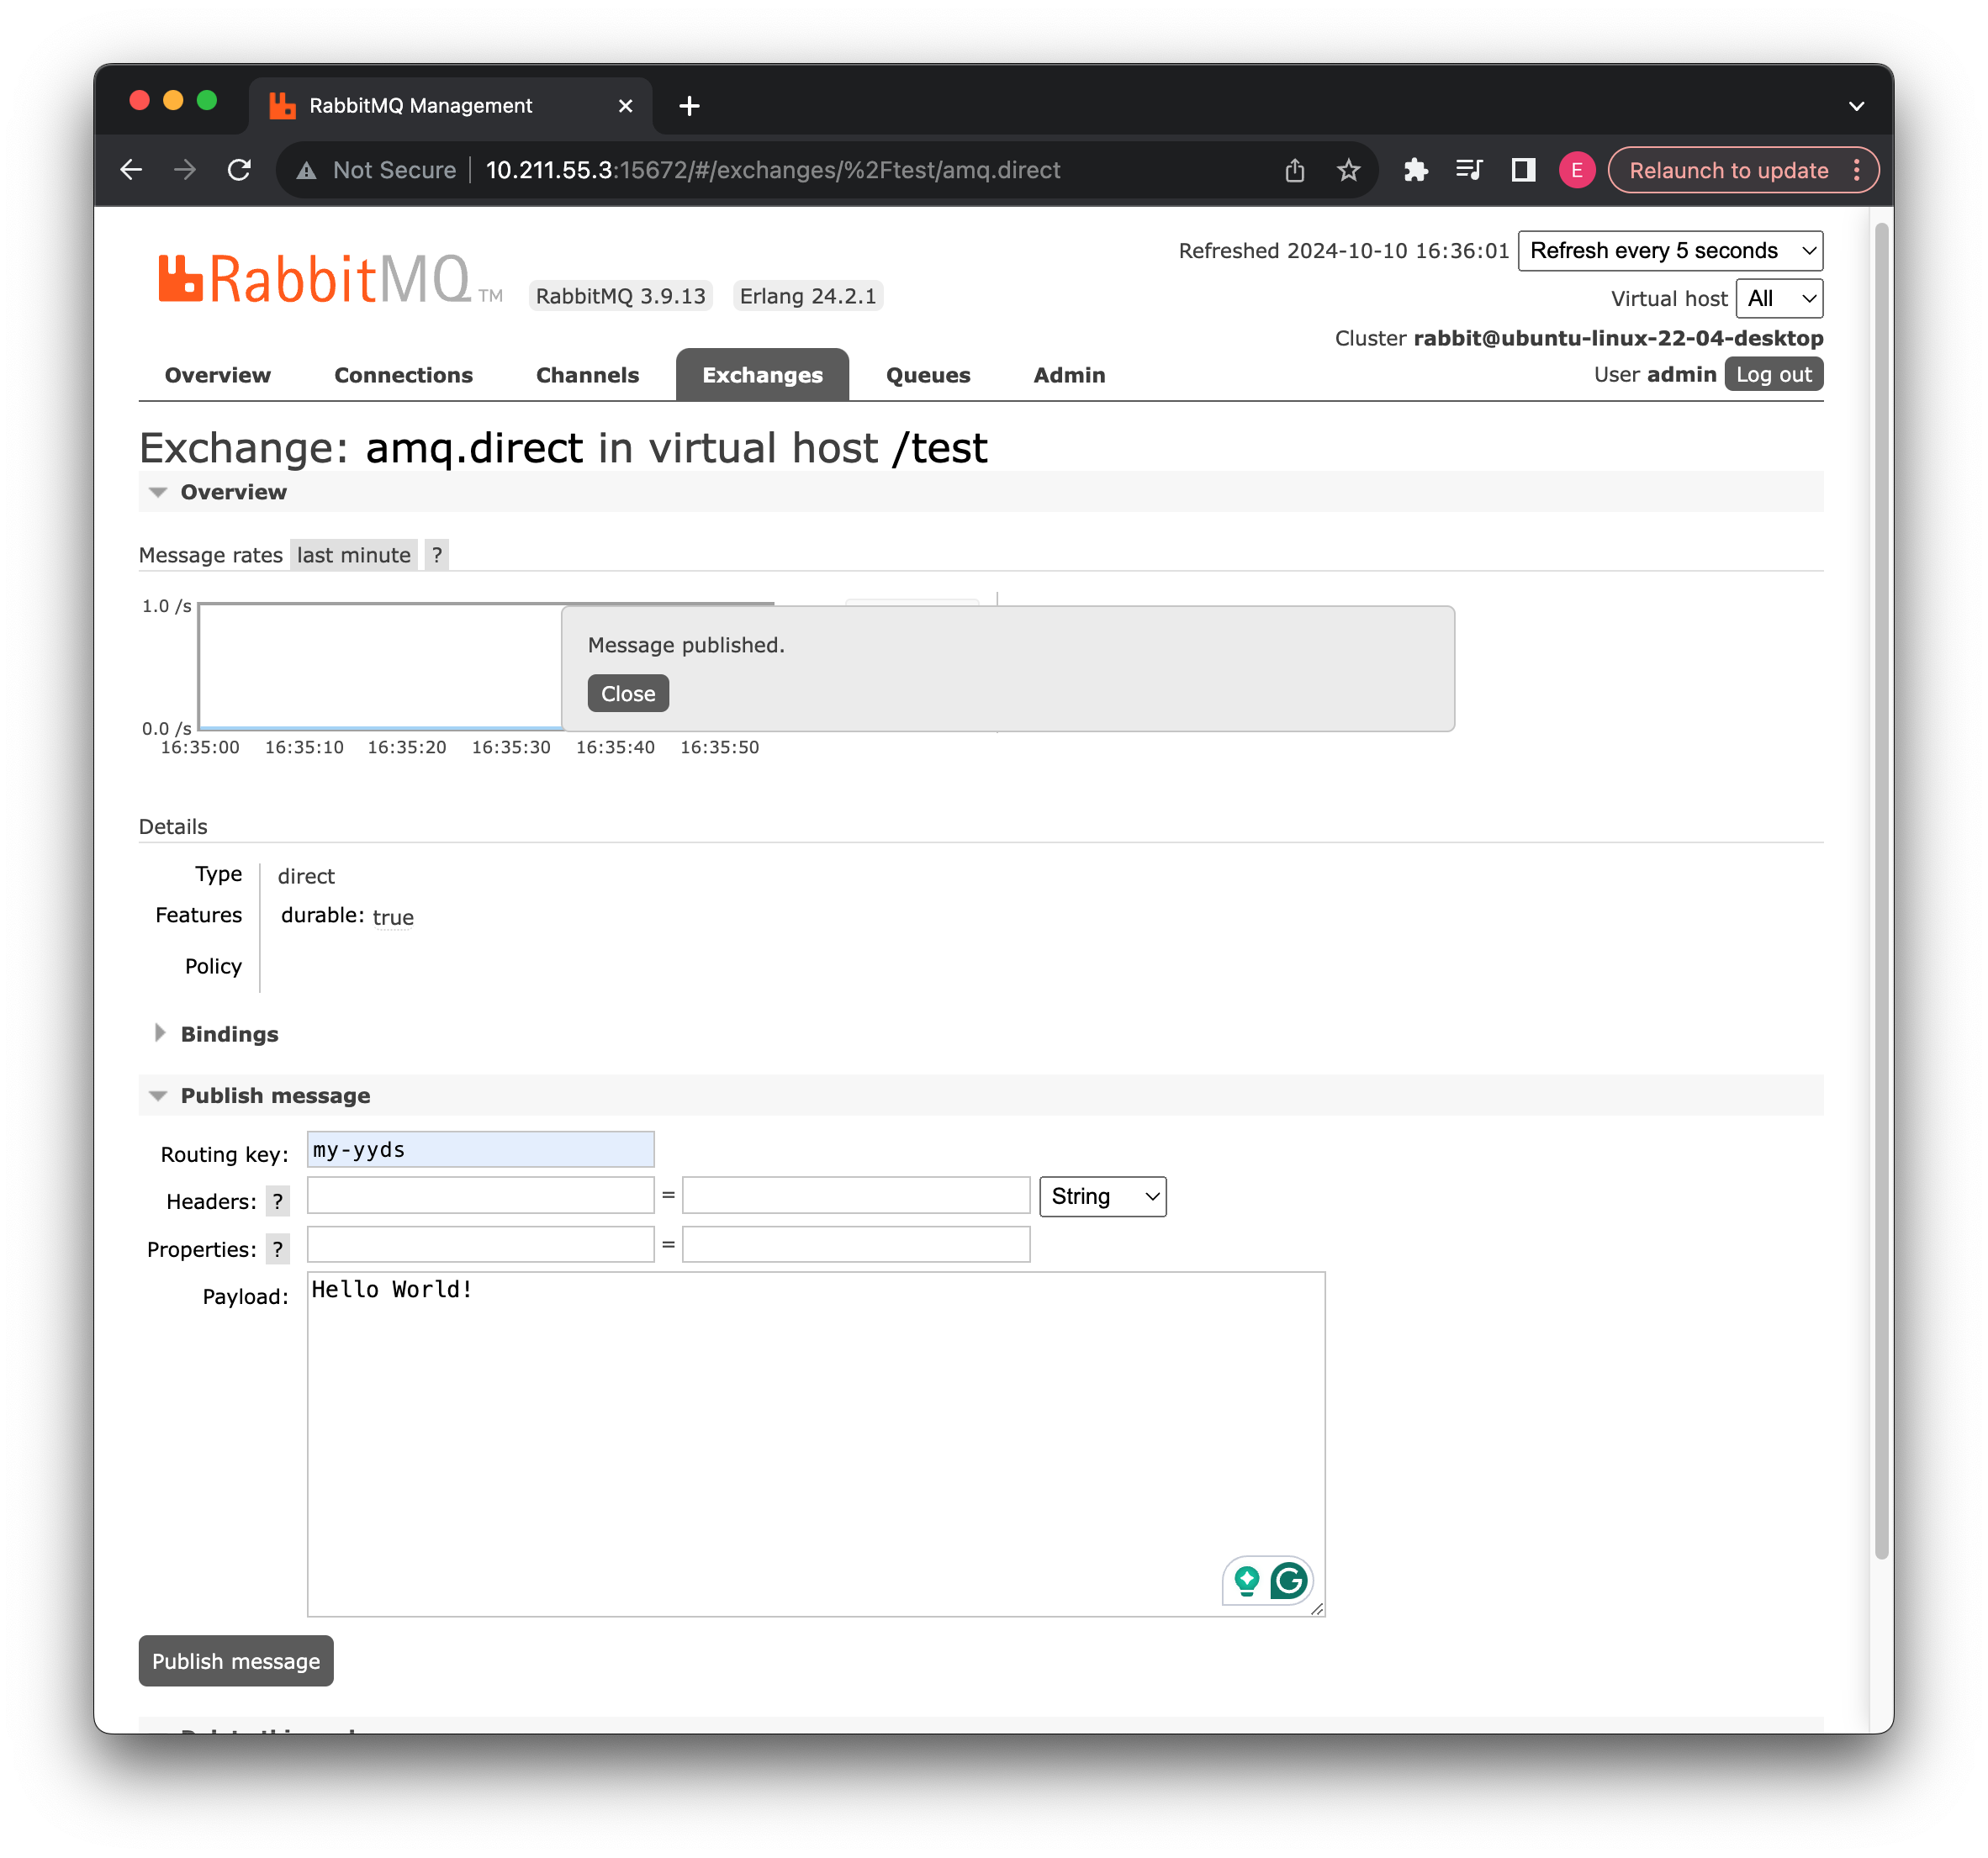Screen dimensions: 1988x1858
Task: Open the String header type dropdown
Action: 1102,1197
